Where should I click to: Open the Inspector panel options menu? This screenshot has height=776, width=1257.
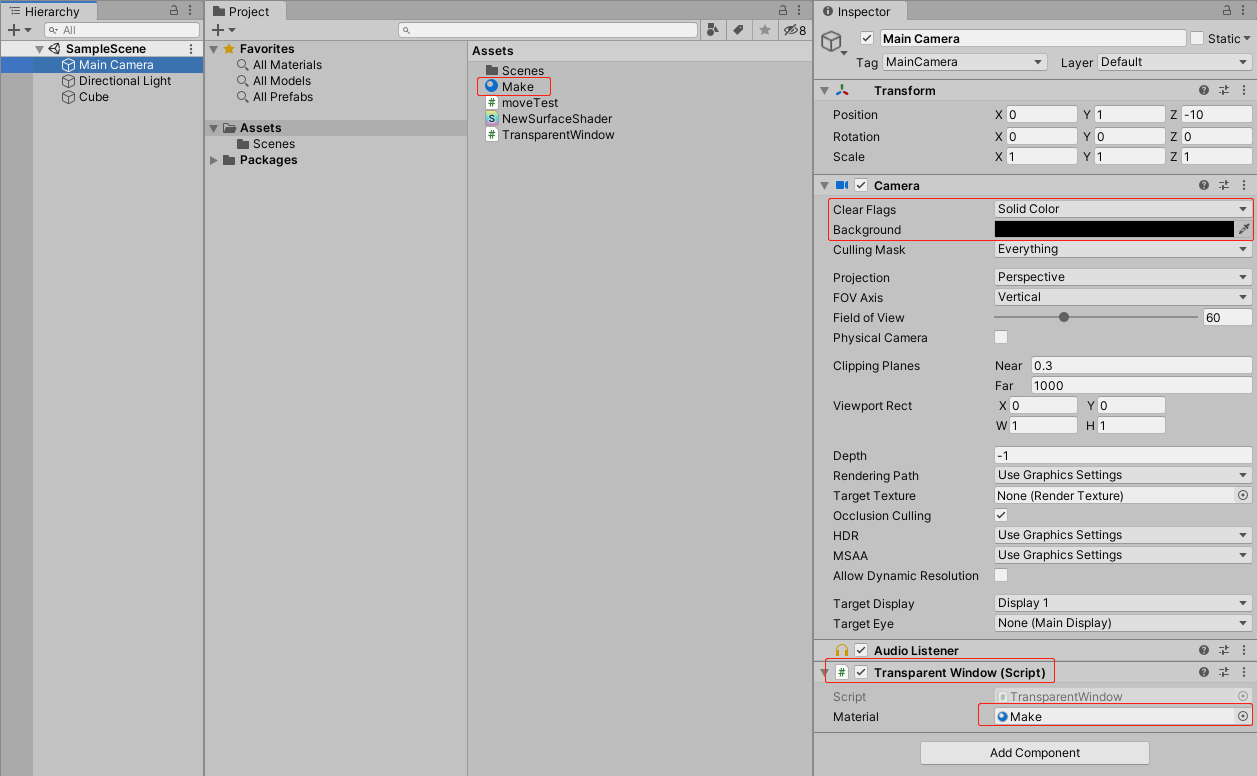pyautogui.click(x=1245, y=10)
